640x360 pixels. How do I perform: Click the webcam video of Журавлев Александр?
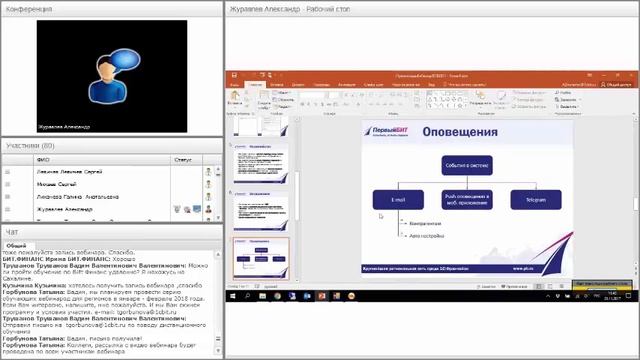112,76
